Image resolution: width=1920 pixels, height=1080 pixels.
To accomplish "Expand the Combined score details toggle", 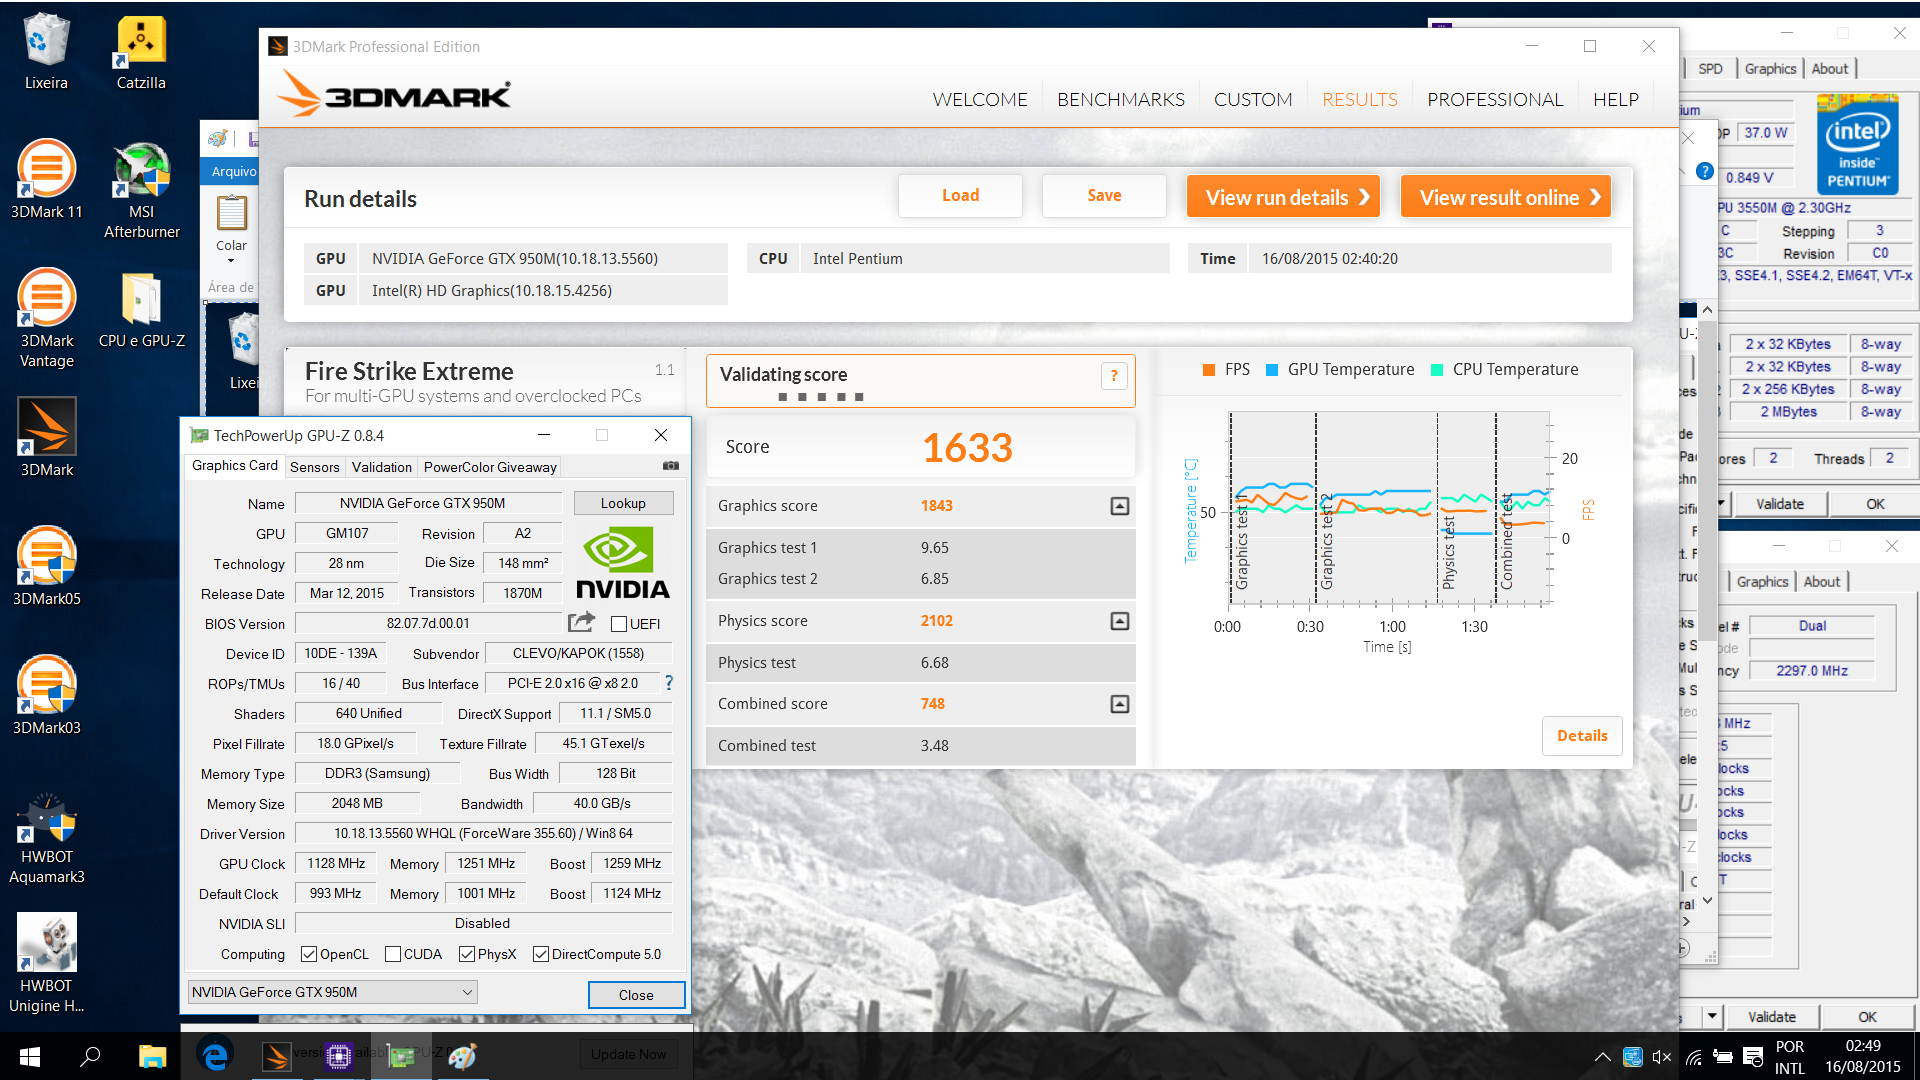I will pyautogui.click(x=1120, y=704).
